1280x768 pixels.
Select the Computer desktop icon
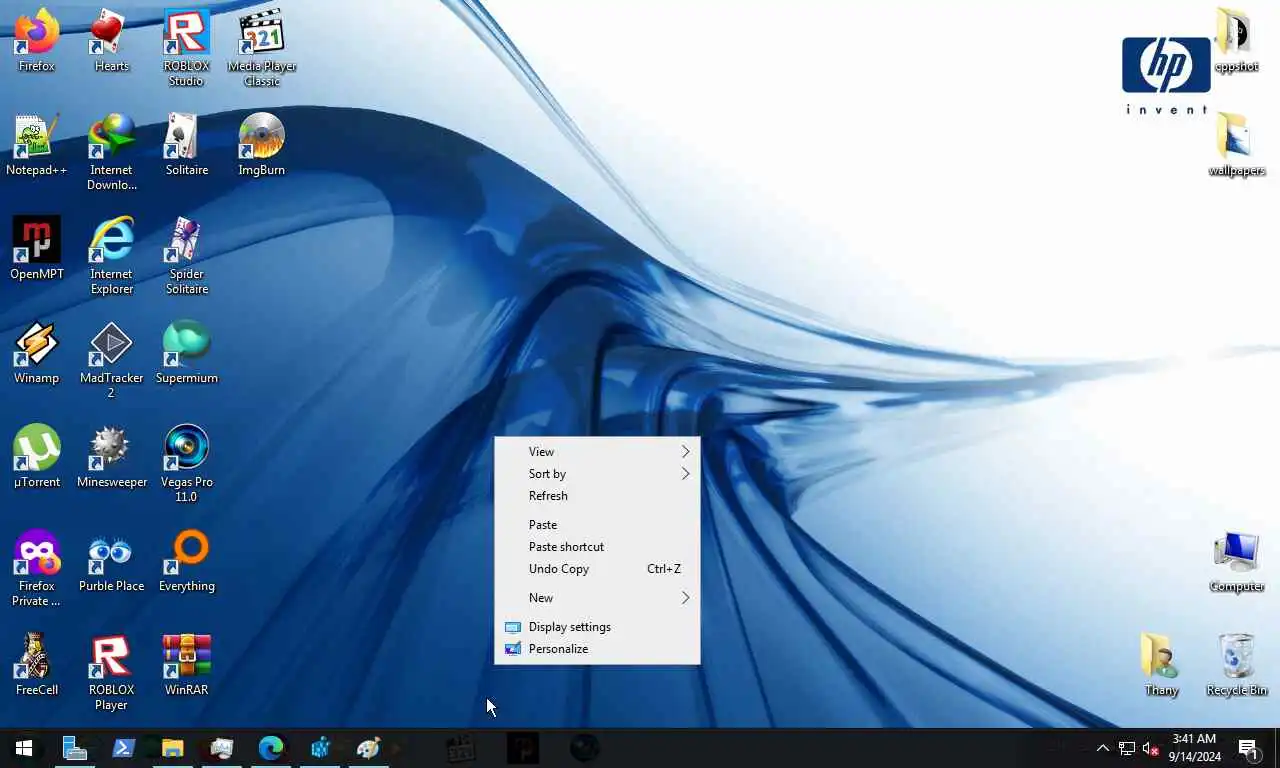1236,562
